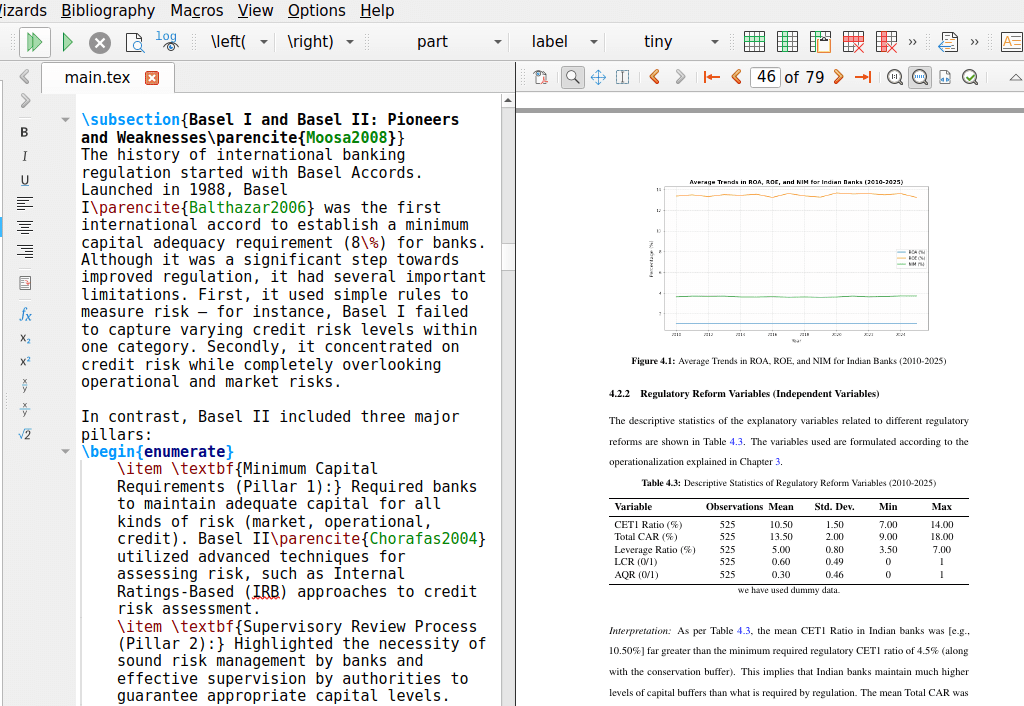Image resolution: width=1024 pixels, height=706 pixels.
Task: Activate the scroll/pan tool in PDF viewer
Action: click(598, 77)
